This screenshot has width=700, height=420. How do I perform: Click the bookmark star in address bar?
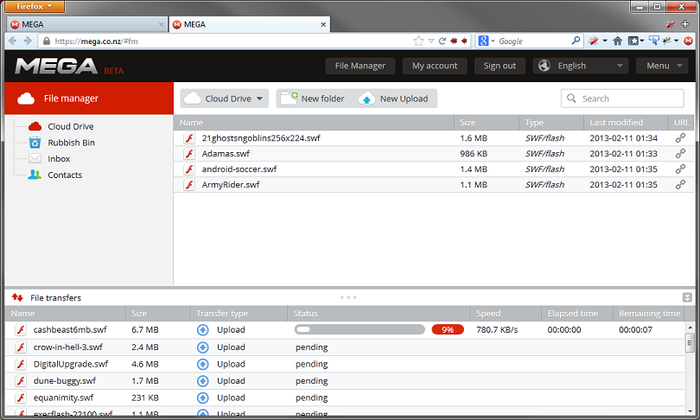coord(418,41)
